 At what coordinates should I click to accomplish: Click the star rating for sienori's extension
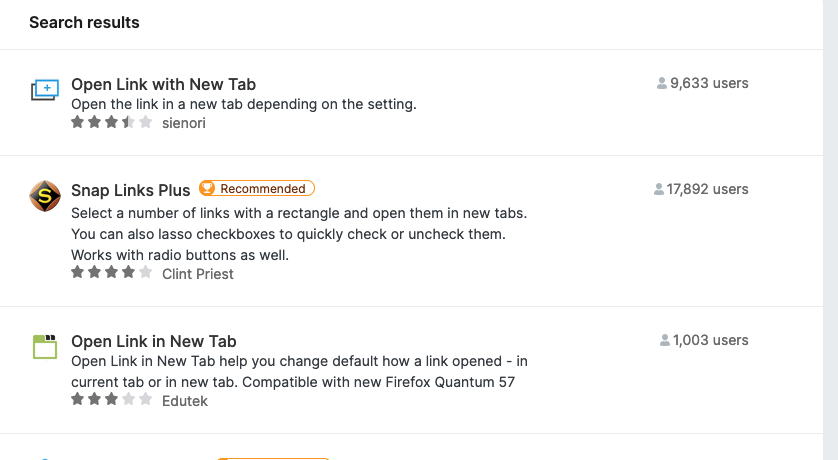point(111,123)
